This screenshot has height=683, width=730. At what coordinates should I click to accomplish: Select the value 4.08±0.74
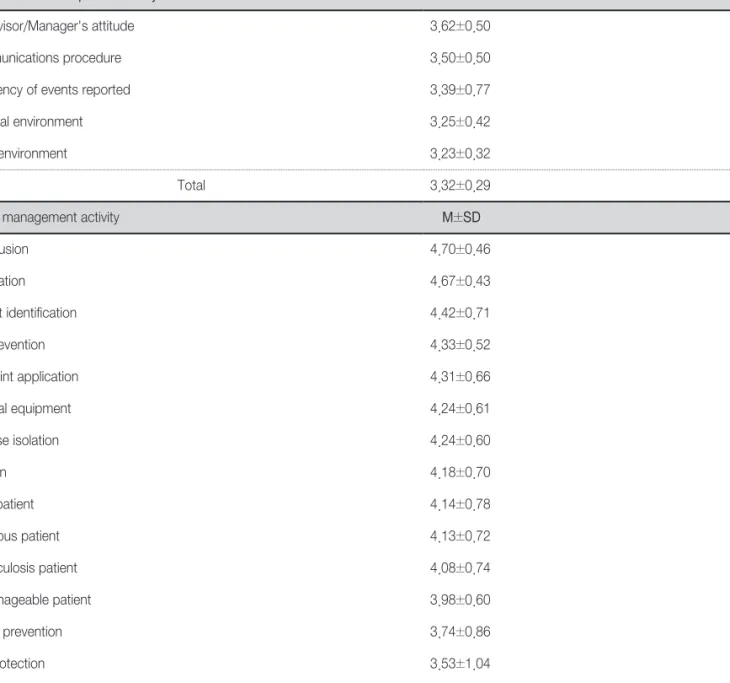point(460,568)
